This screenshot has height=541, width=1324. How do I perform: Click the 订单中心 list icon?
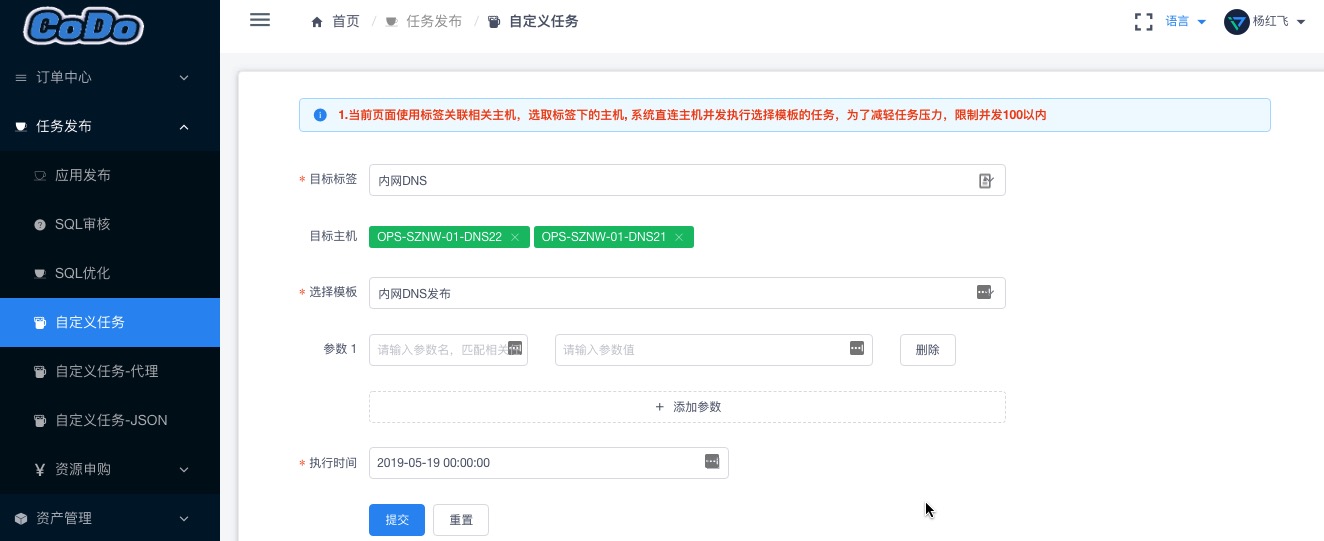21,77
